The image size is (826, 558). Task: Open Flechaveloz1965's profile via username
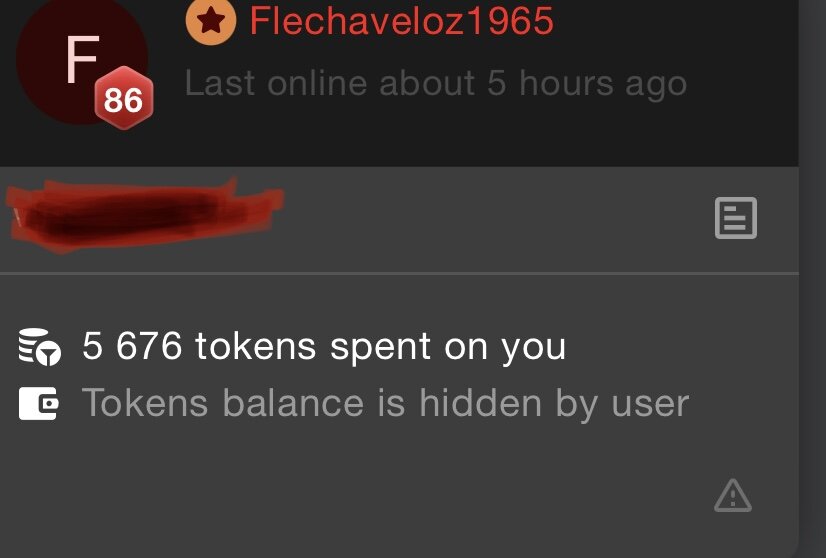click(x=401, y=21)
